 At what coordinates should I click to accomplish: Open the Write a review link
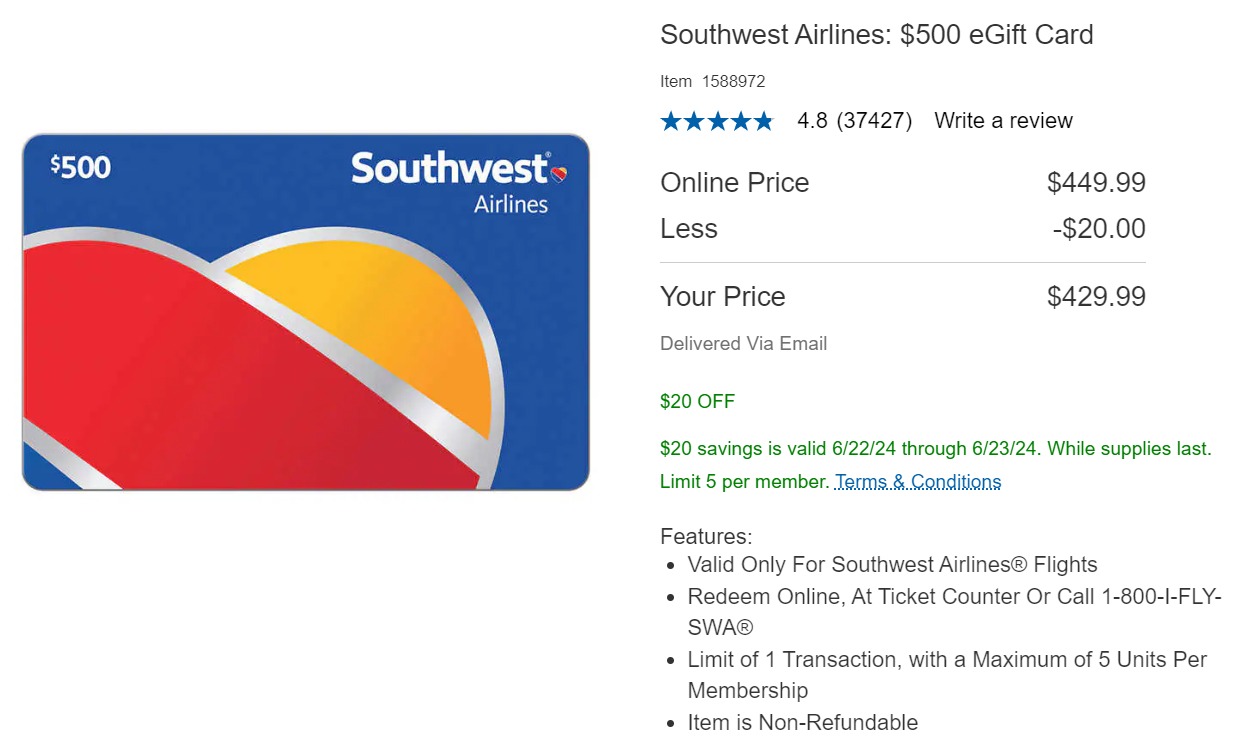pos(1003,121)
